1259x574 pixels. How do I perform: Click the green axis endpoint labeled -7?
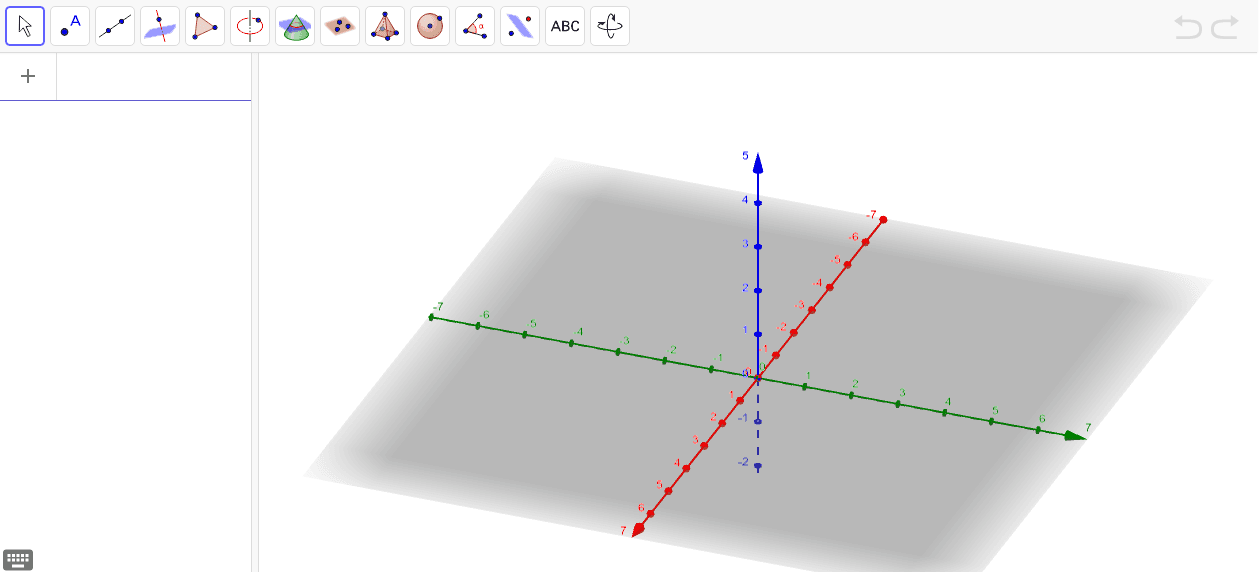point(431,317)
